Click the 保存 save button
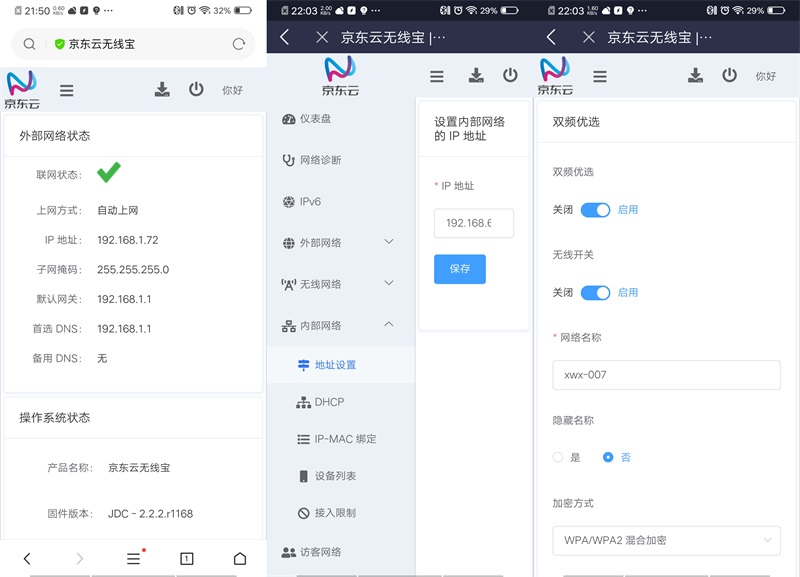This screenshot has height=577, width=800. (459, 269)
